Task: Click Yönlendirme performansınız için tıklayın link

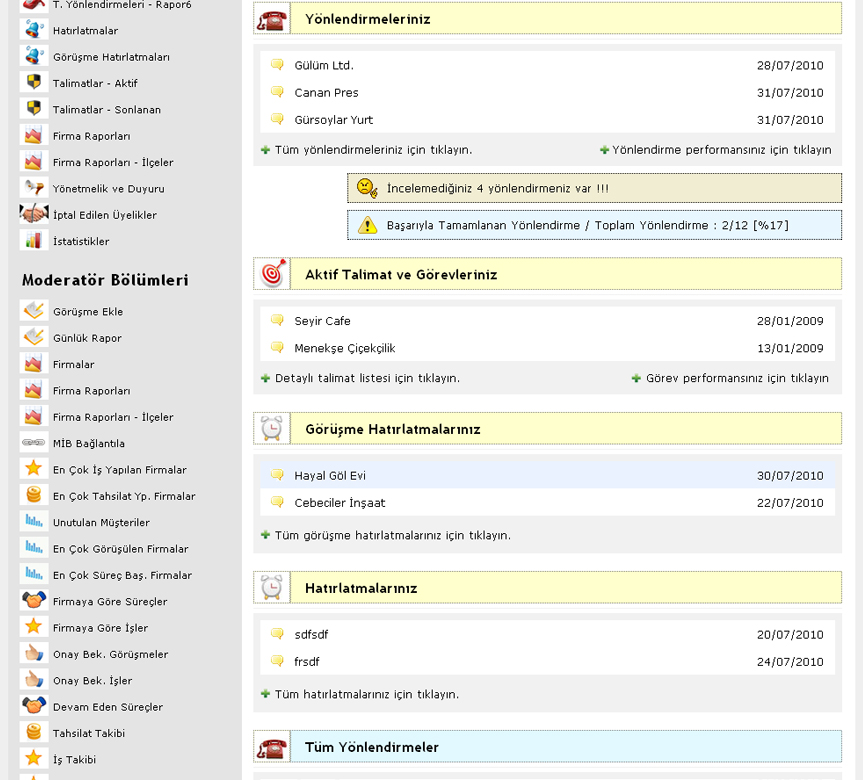Action: click(x=721, y=150)
